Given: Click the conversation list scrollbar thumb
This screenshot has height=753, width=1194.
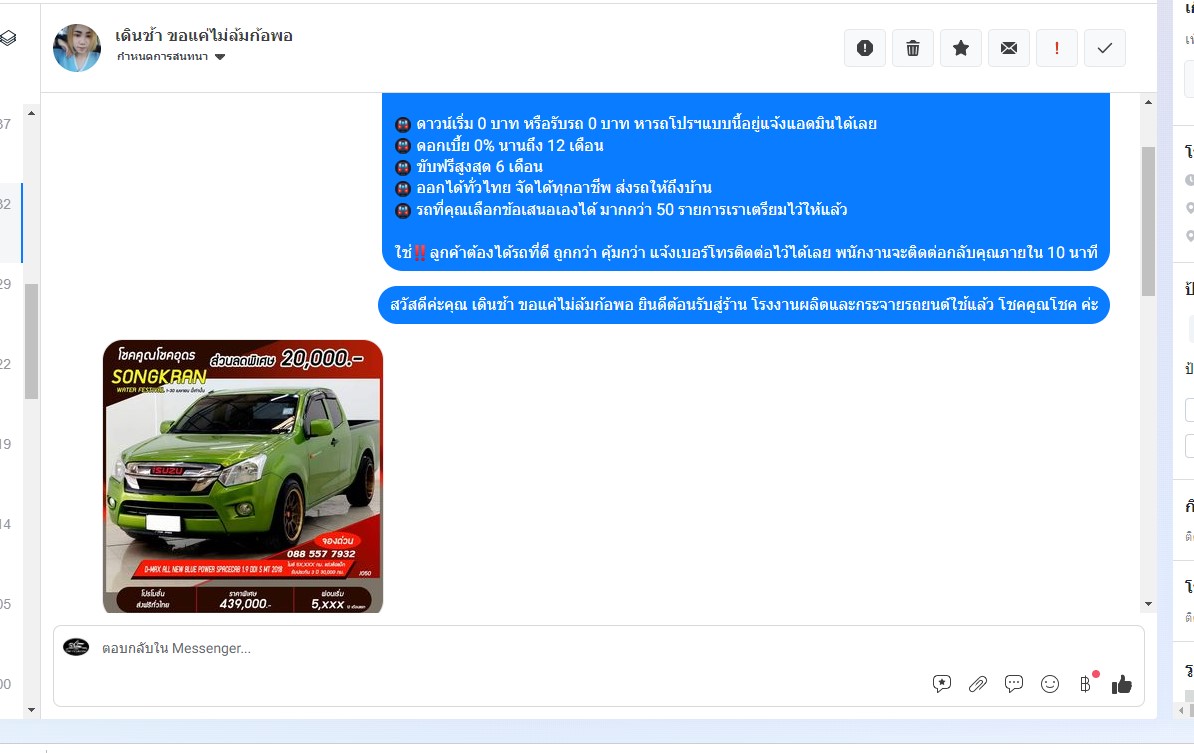Looking at the screenshot, I should (x=31, y=341).
